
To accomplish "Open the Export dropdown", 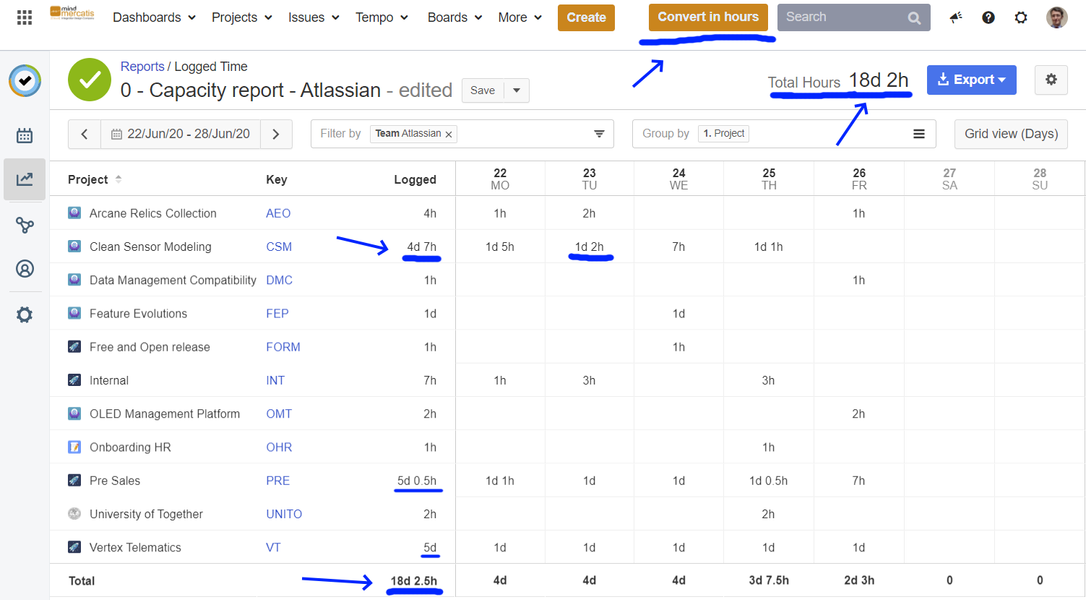I will click(x=972, y=80).
